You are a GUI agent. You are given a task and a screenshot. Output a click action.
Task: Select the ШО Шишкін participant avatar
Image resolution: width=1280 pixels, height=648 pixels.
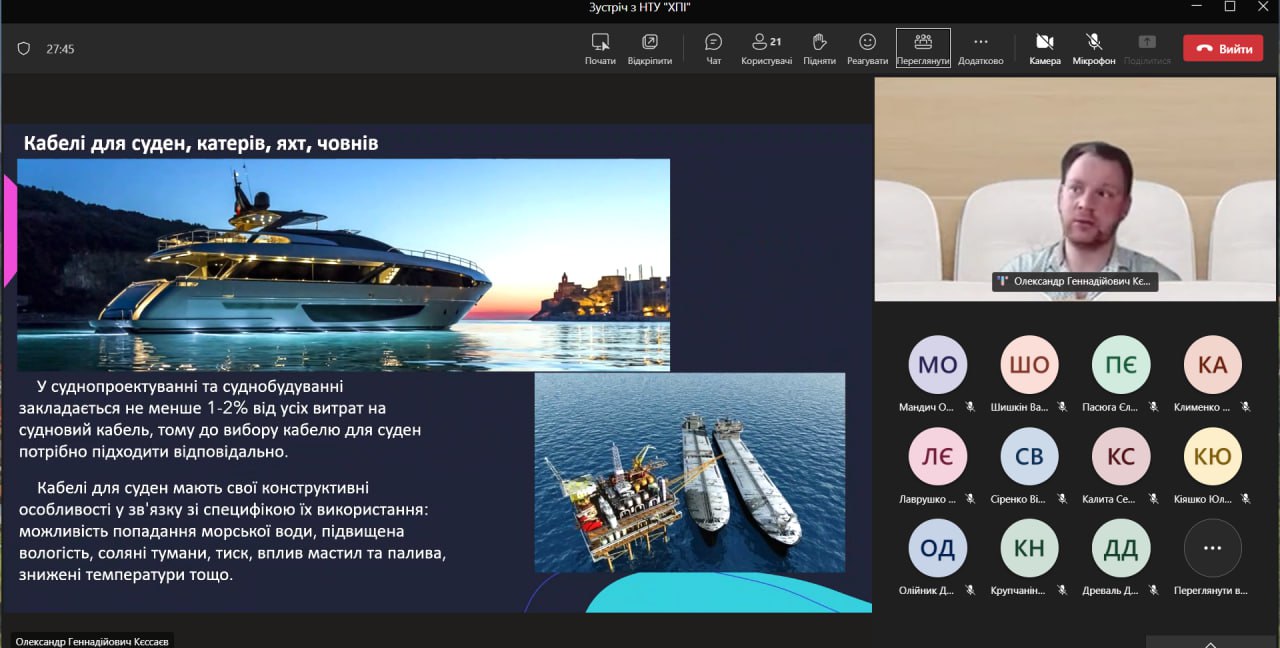pyautogui.click(x=1029, y=365)
